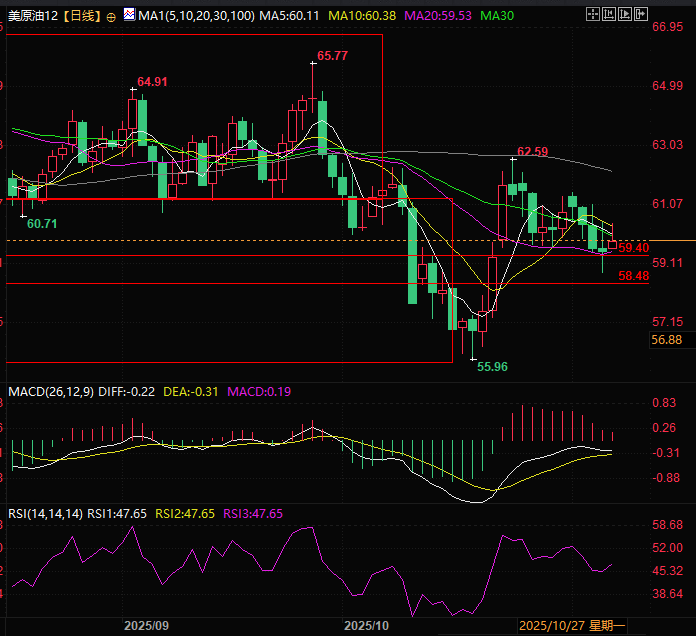696x636 pixels.
Task: Open the 【日线】 period selector
Action: (81, 17)
